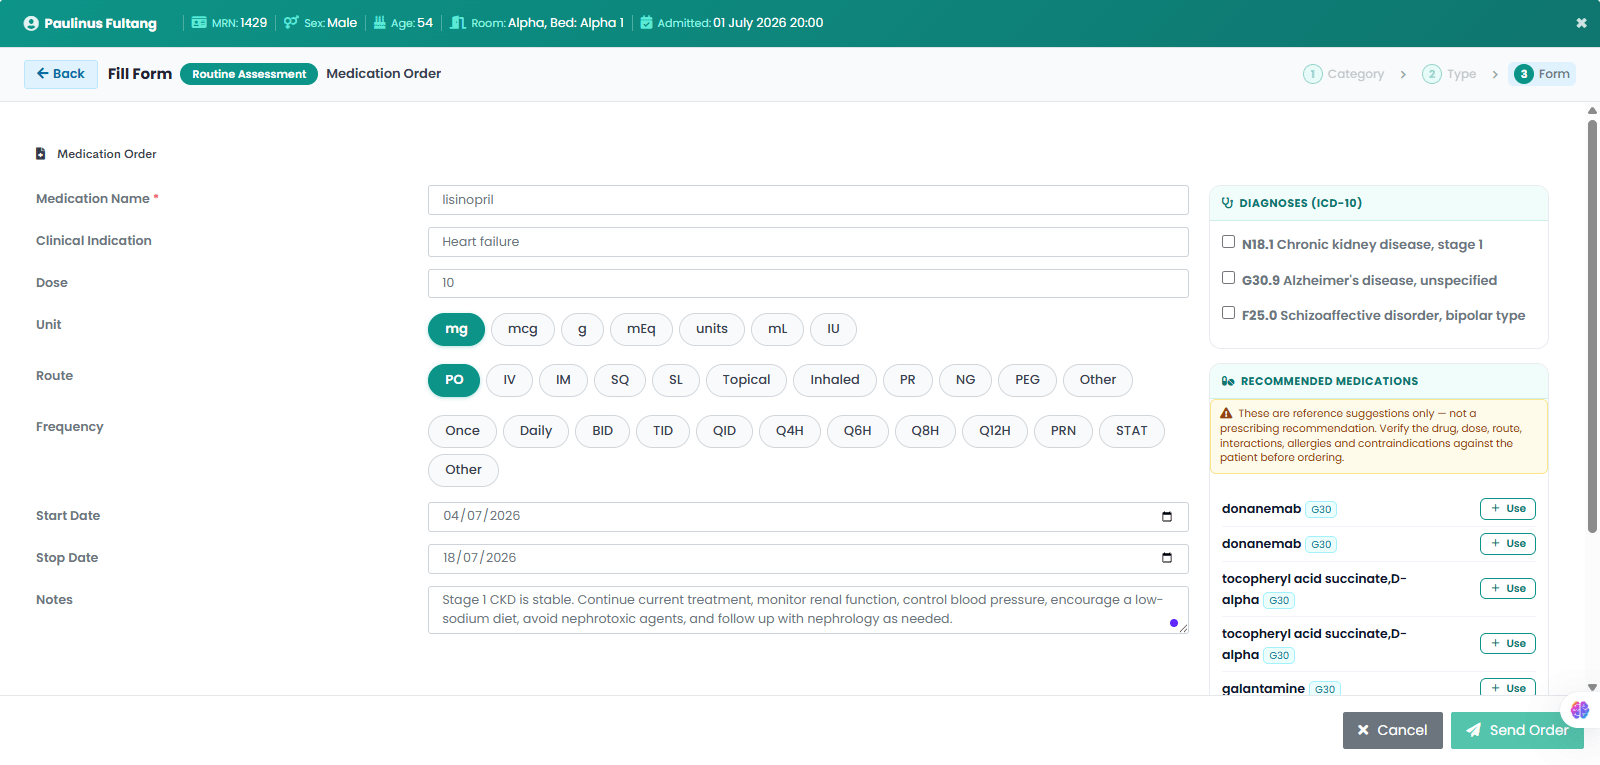Select the IU unit

coord(833,329)
